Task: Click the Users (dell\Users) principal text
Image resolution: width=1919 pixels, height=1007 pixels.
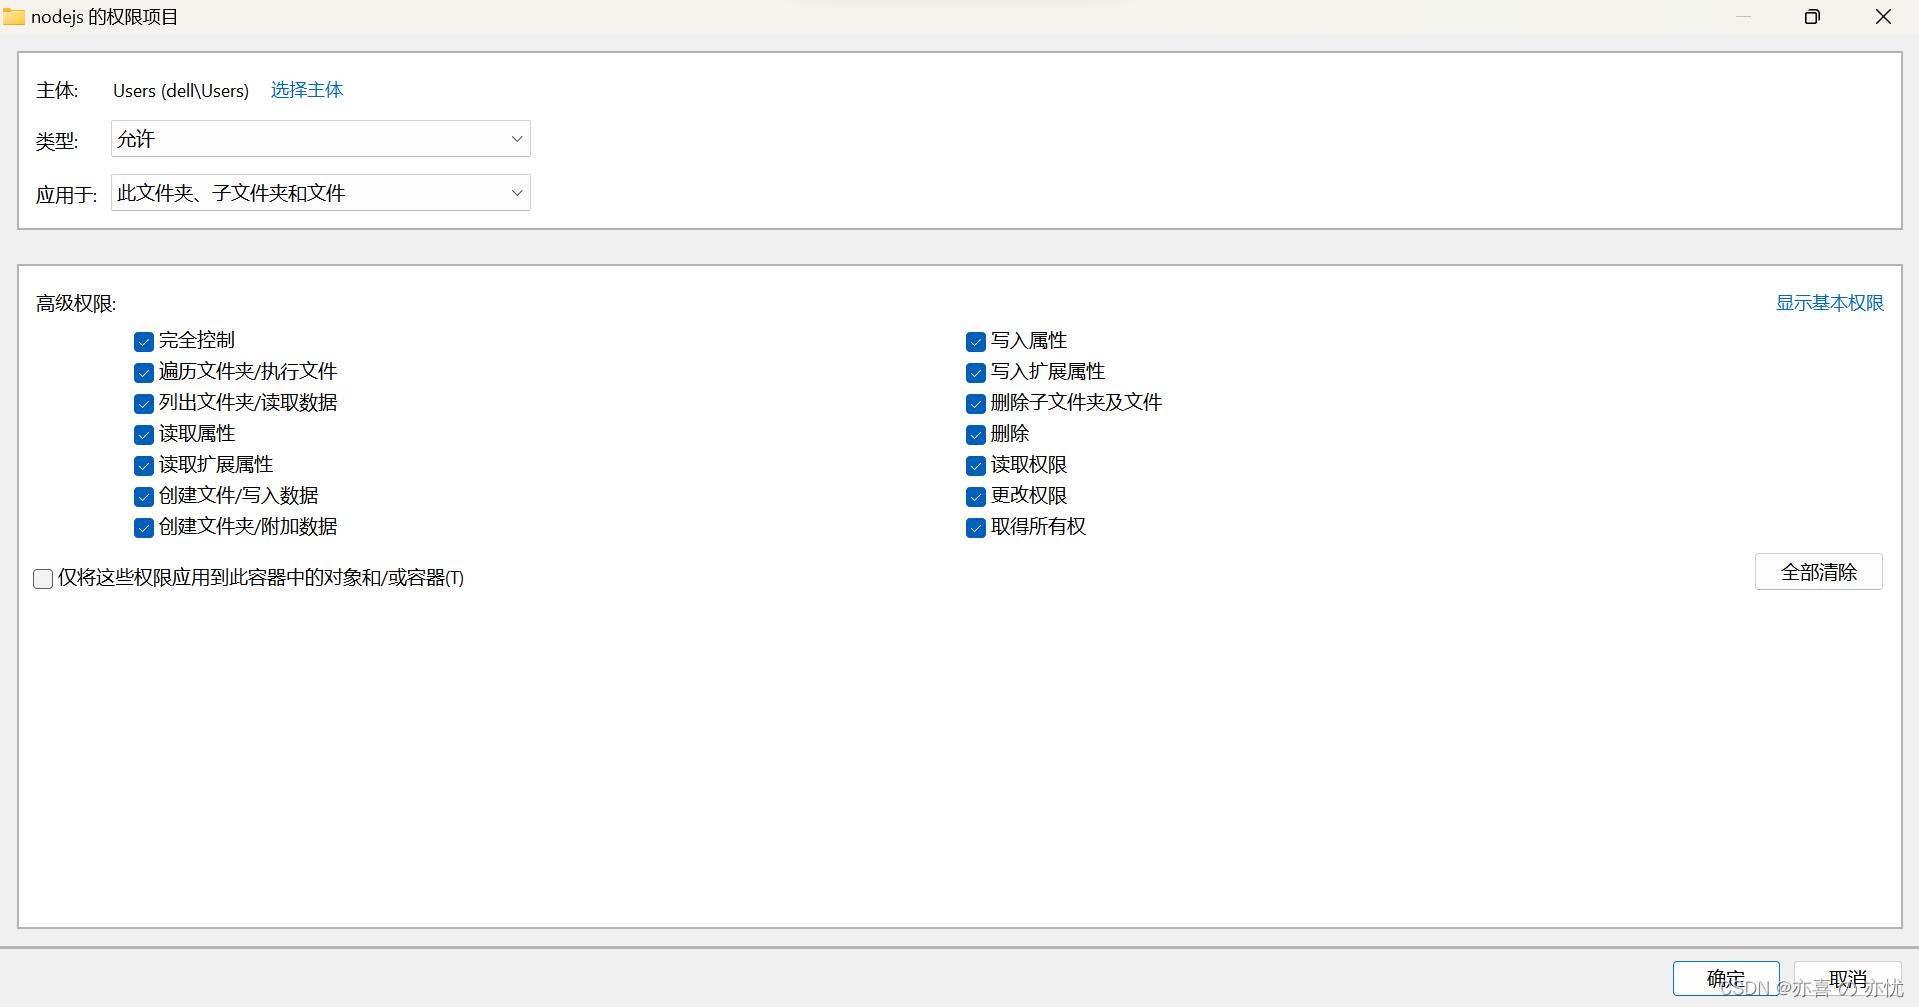Action: [x=181, y=91]
